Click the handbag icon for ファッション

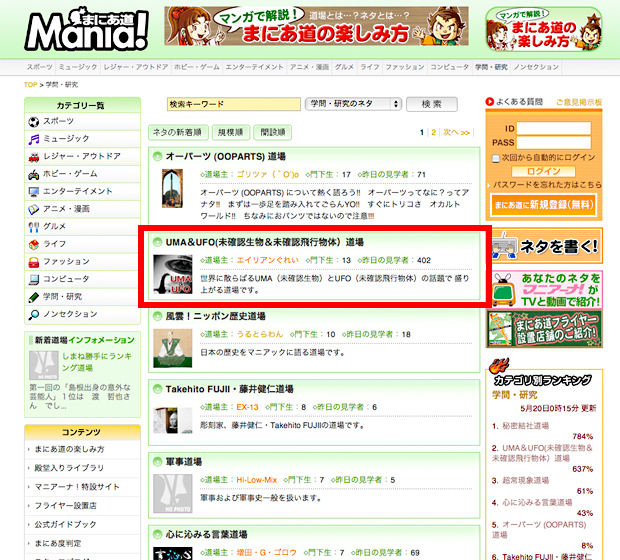(x=34, y=261)
